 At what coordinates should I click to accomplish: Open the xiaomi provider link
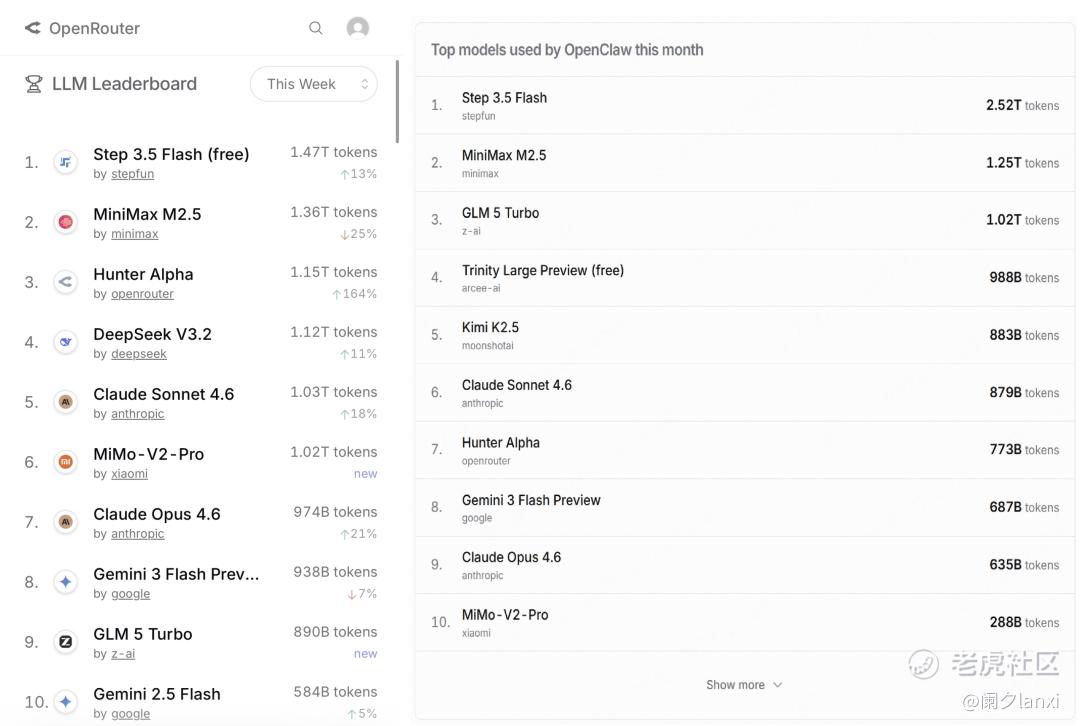[x=129, y=474]
